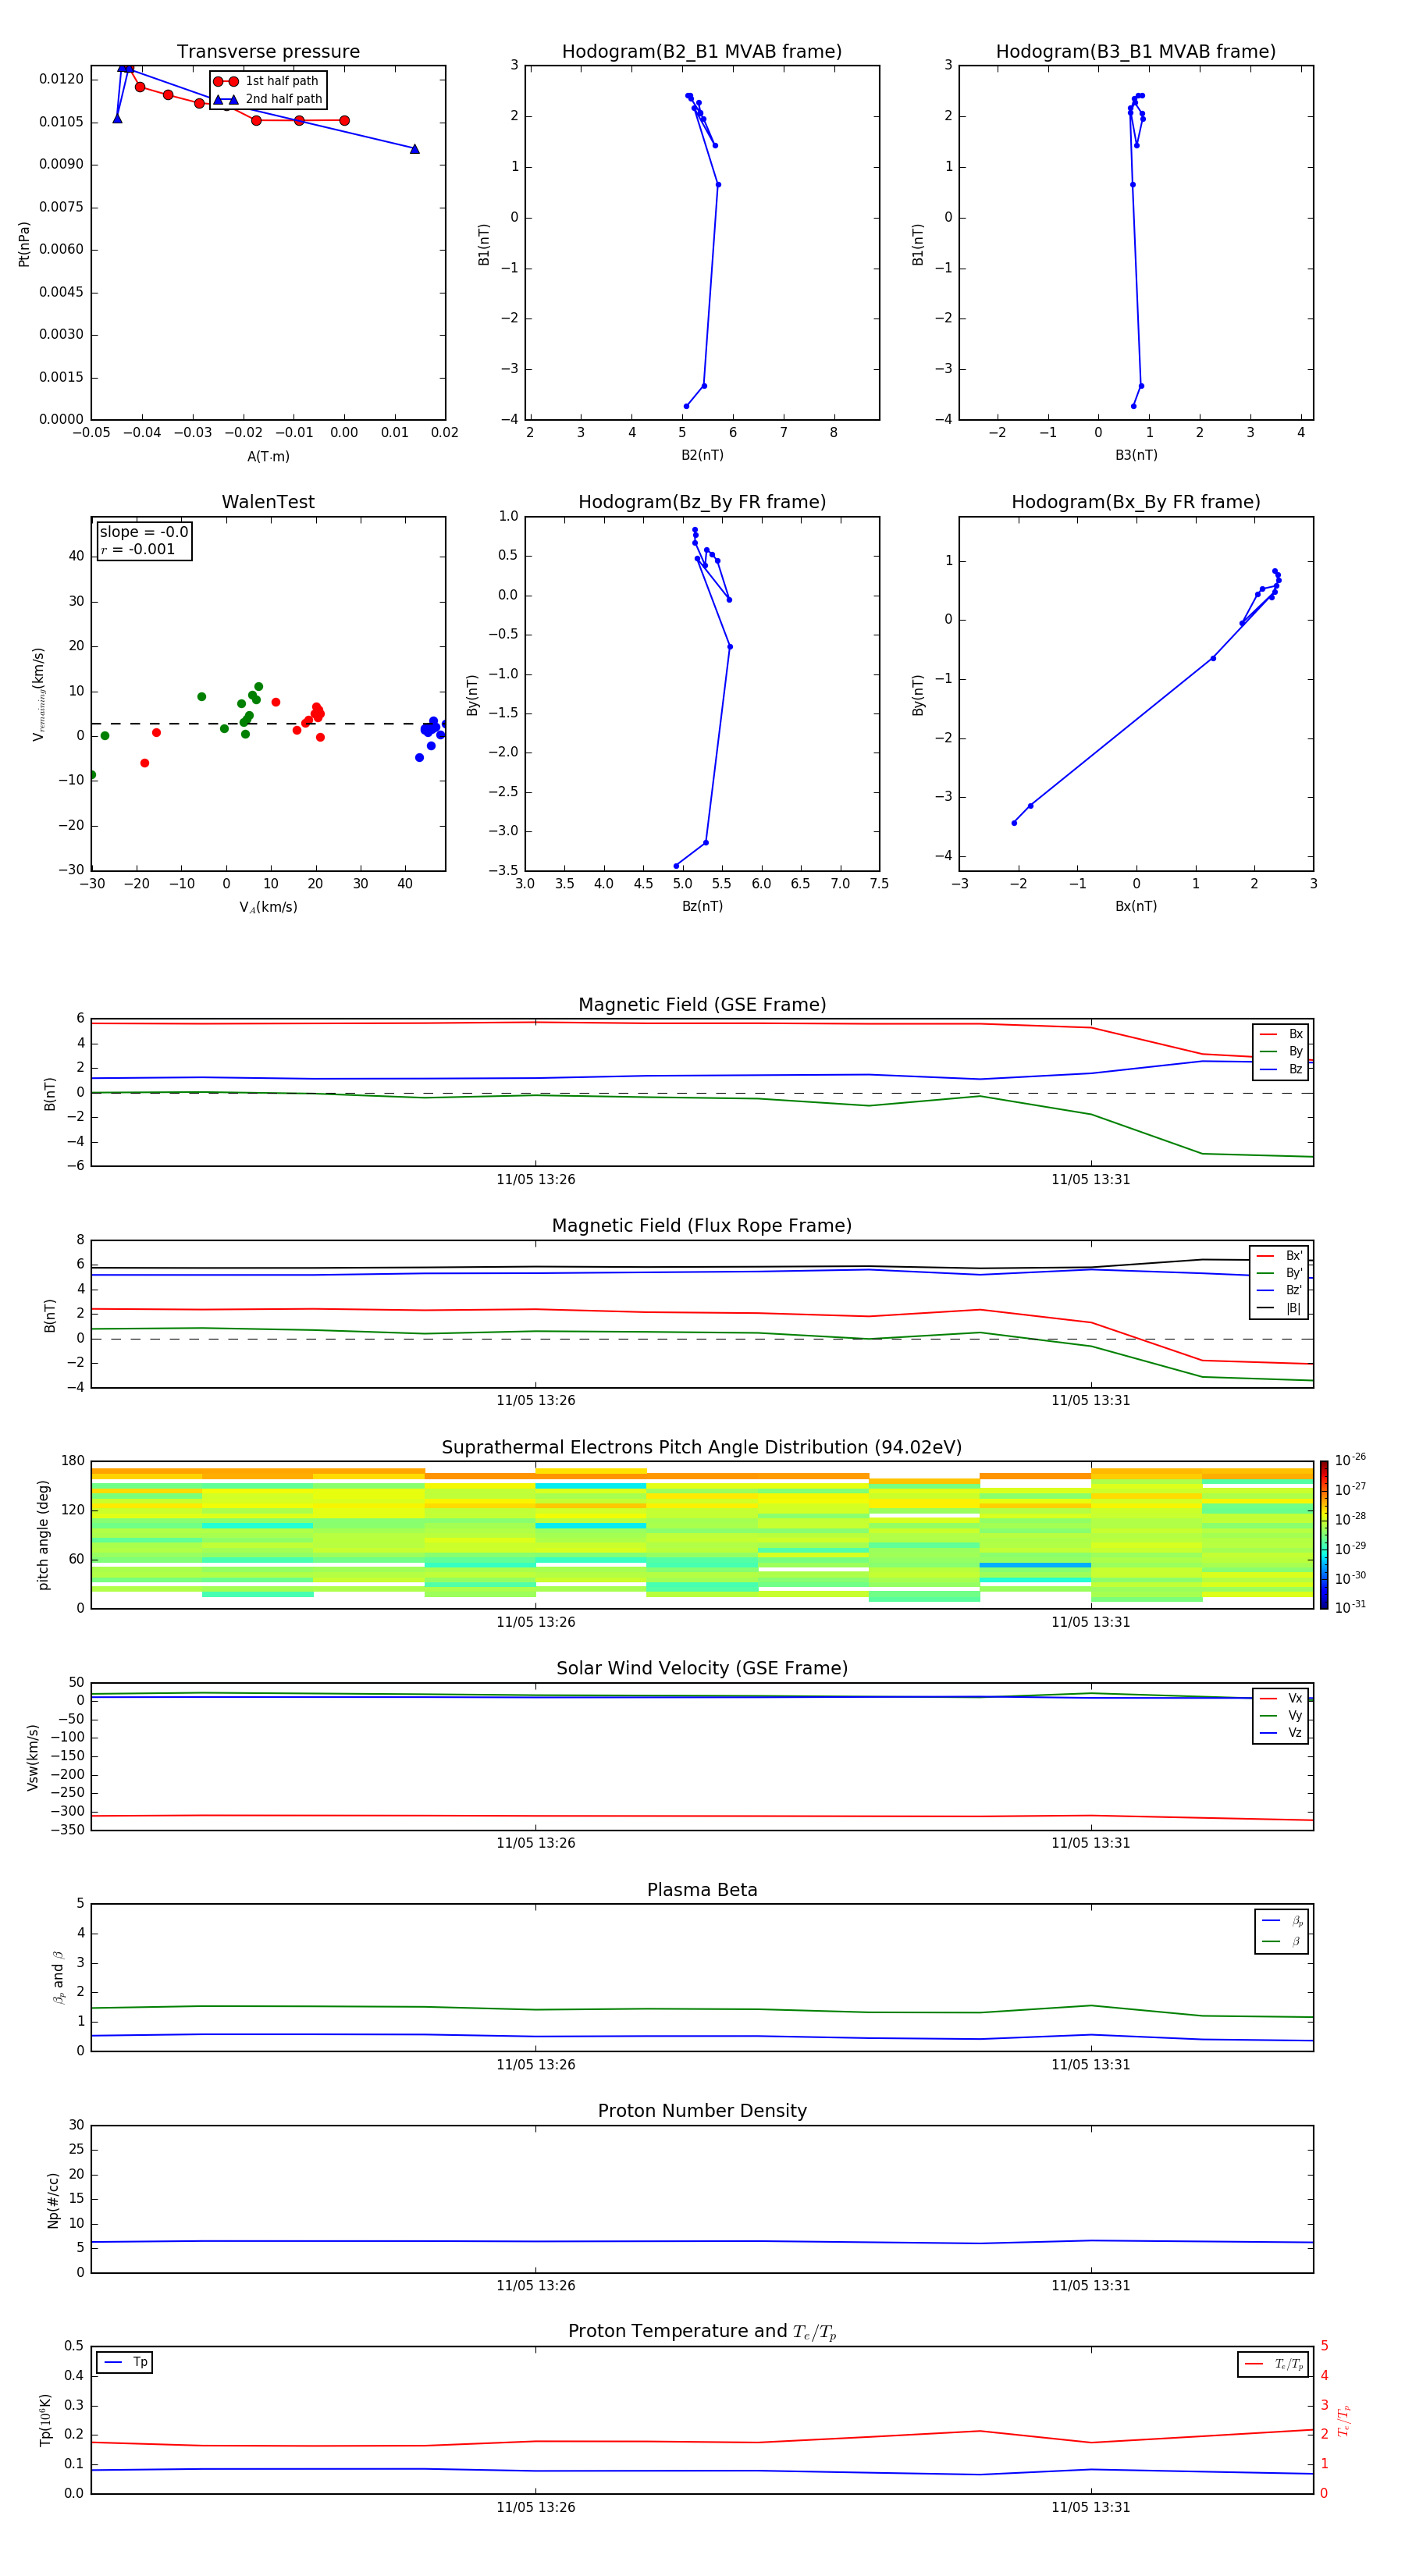This screenshot has width=1405, height=2576.
Task: Select the 'Tp' legend entry
Action: pyautogui.click(x=125, y=2362)
